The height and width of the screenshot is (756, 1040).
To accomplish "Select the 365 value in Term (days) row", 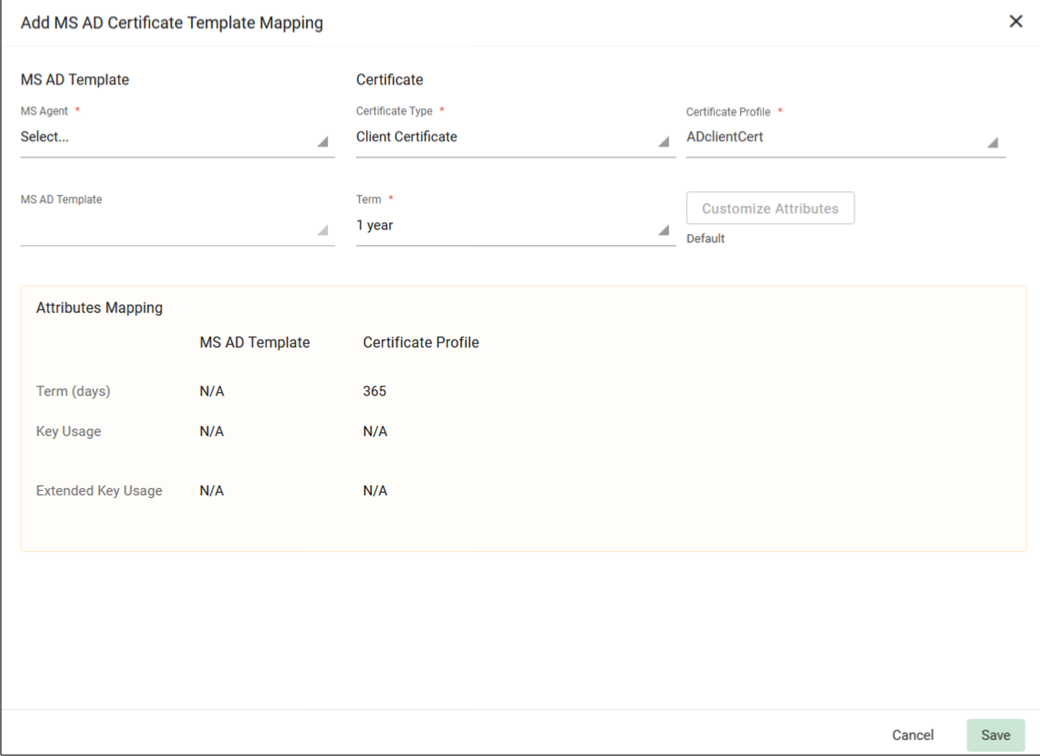I will 375,391.
